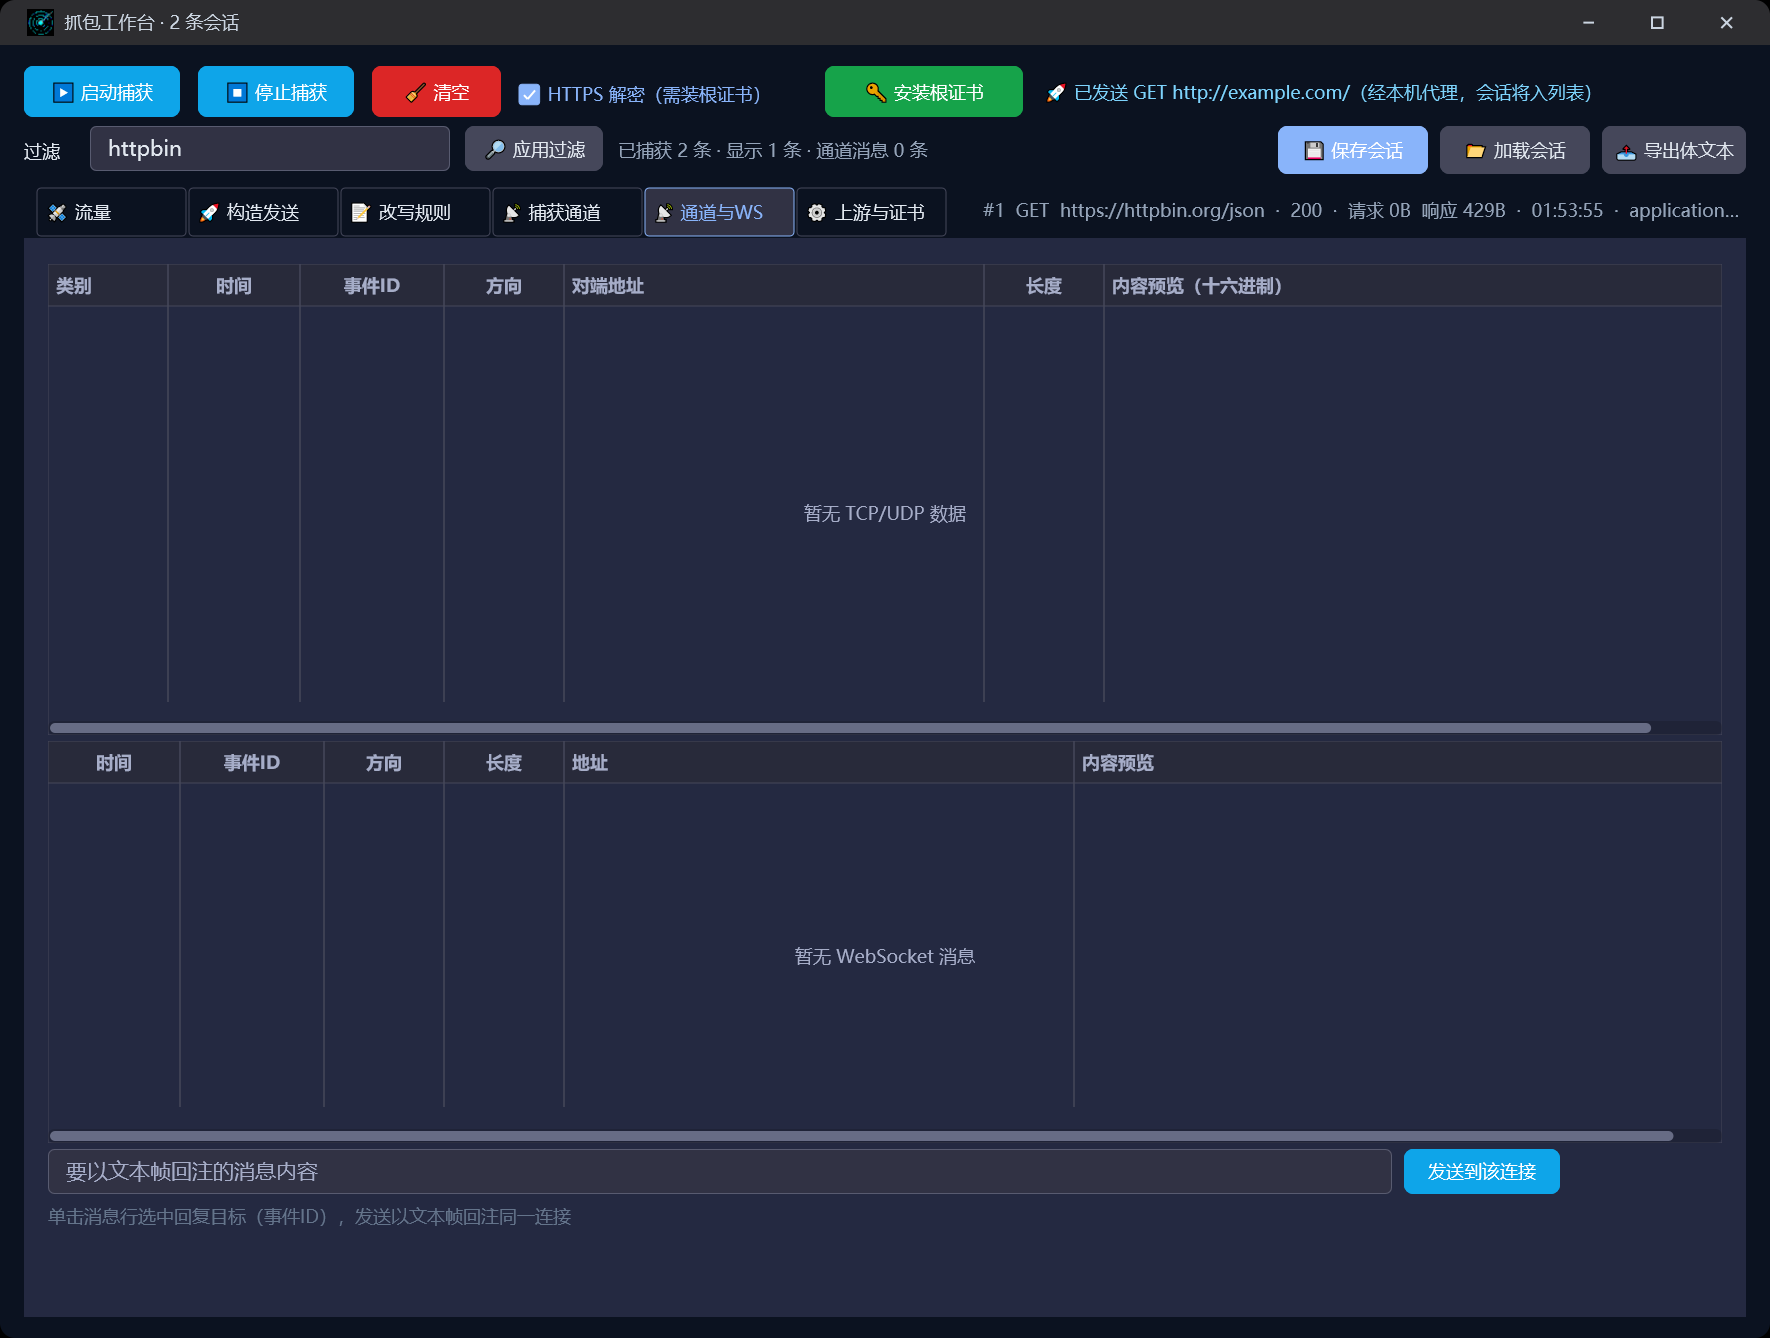Viewport: 1770px width, 1338px height.
Task: Apply the filter with 应用过滤
Action: [534, 149]
